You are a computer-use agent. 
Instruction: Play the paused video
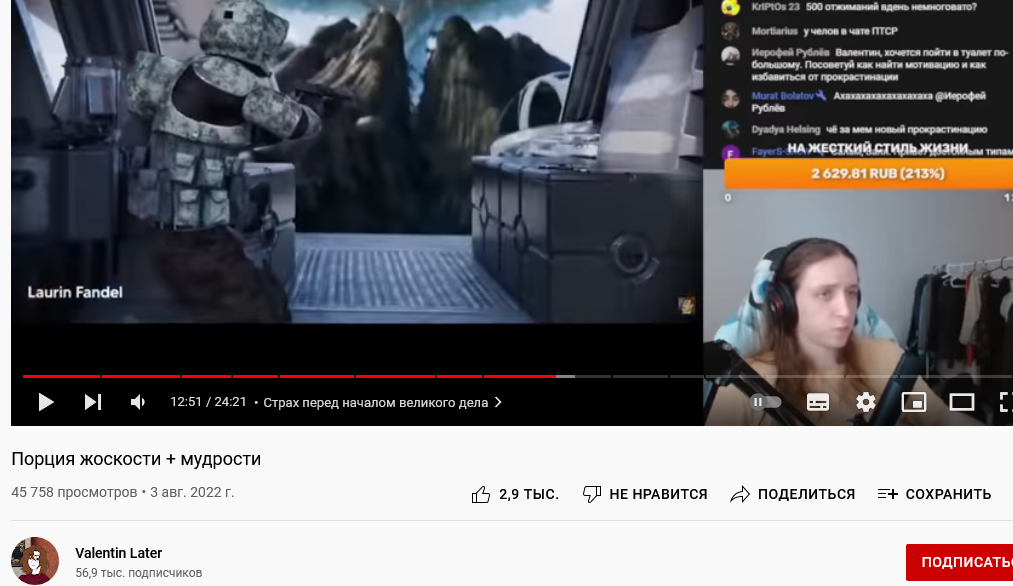45,403
